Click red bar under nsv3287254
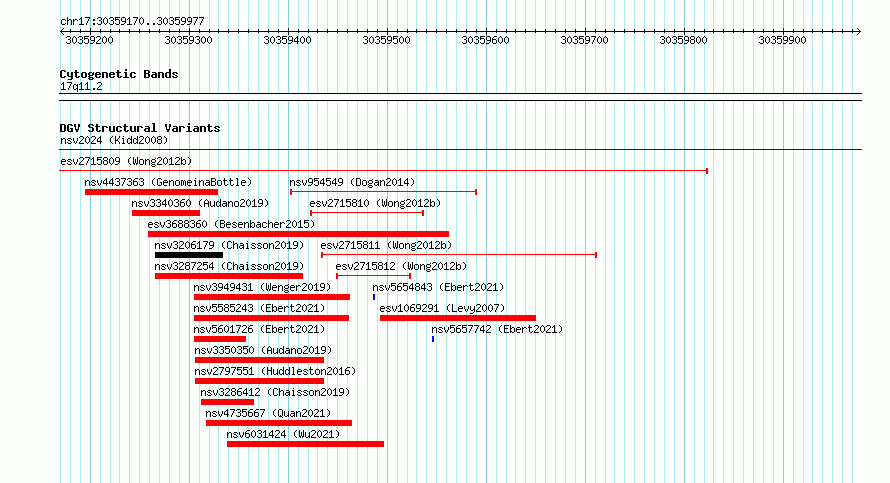 pyautogui.click(x=229, y=276)
